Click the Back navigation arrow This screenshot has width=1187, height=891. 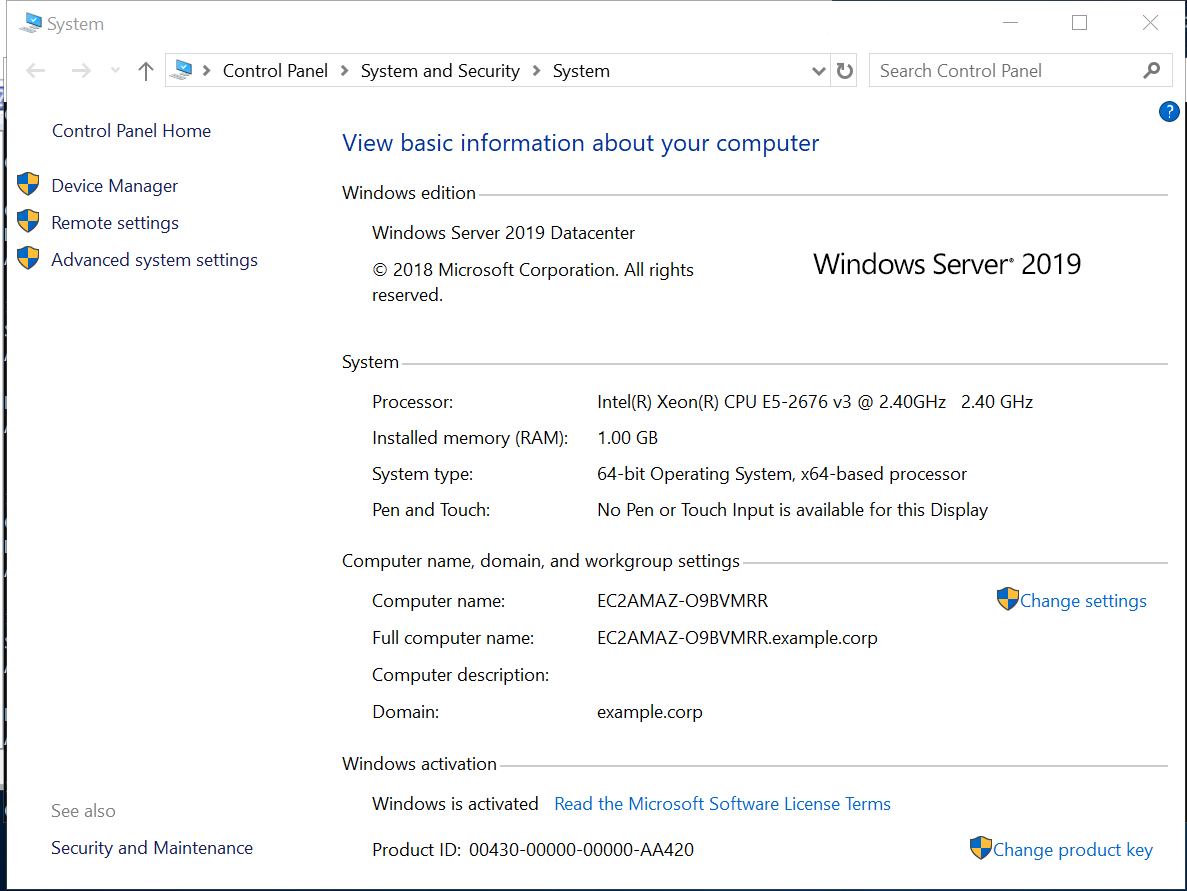[36, 71]
